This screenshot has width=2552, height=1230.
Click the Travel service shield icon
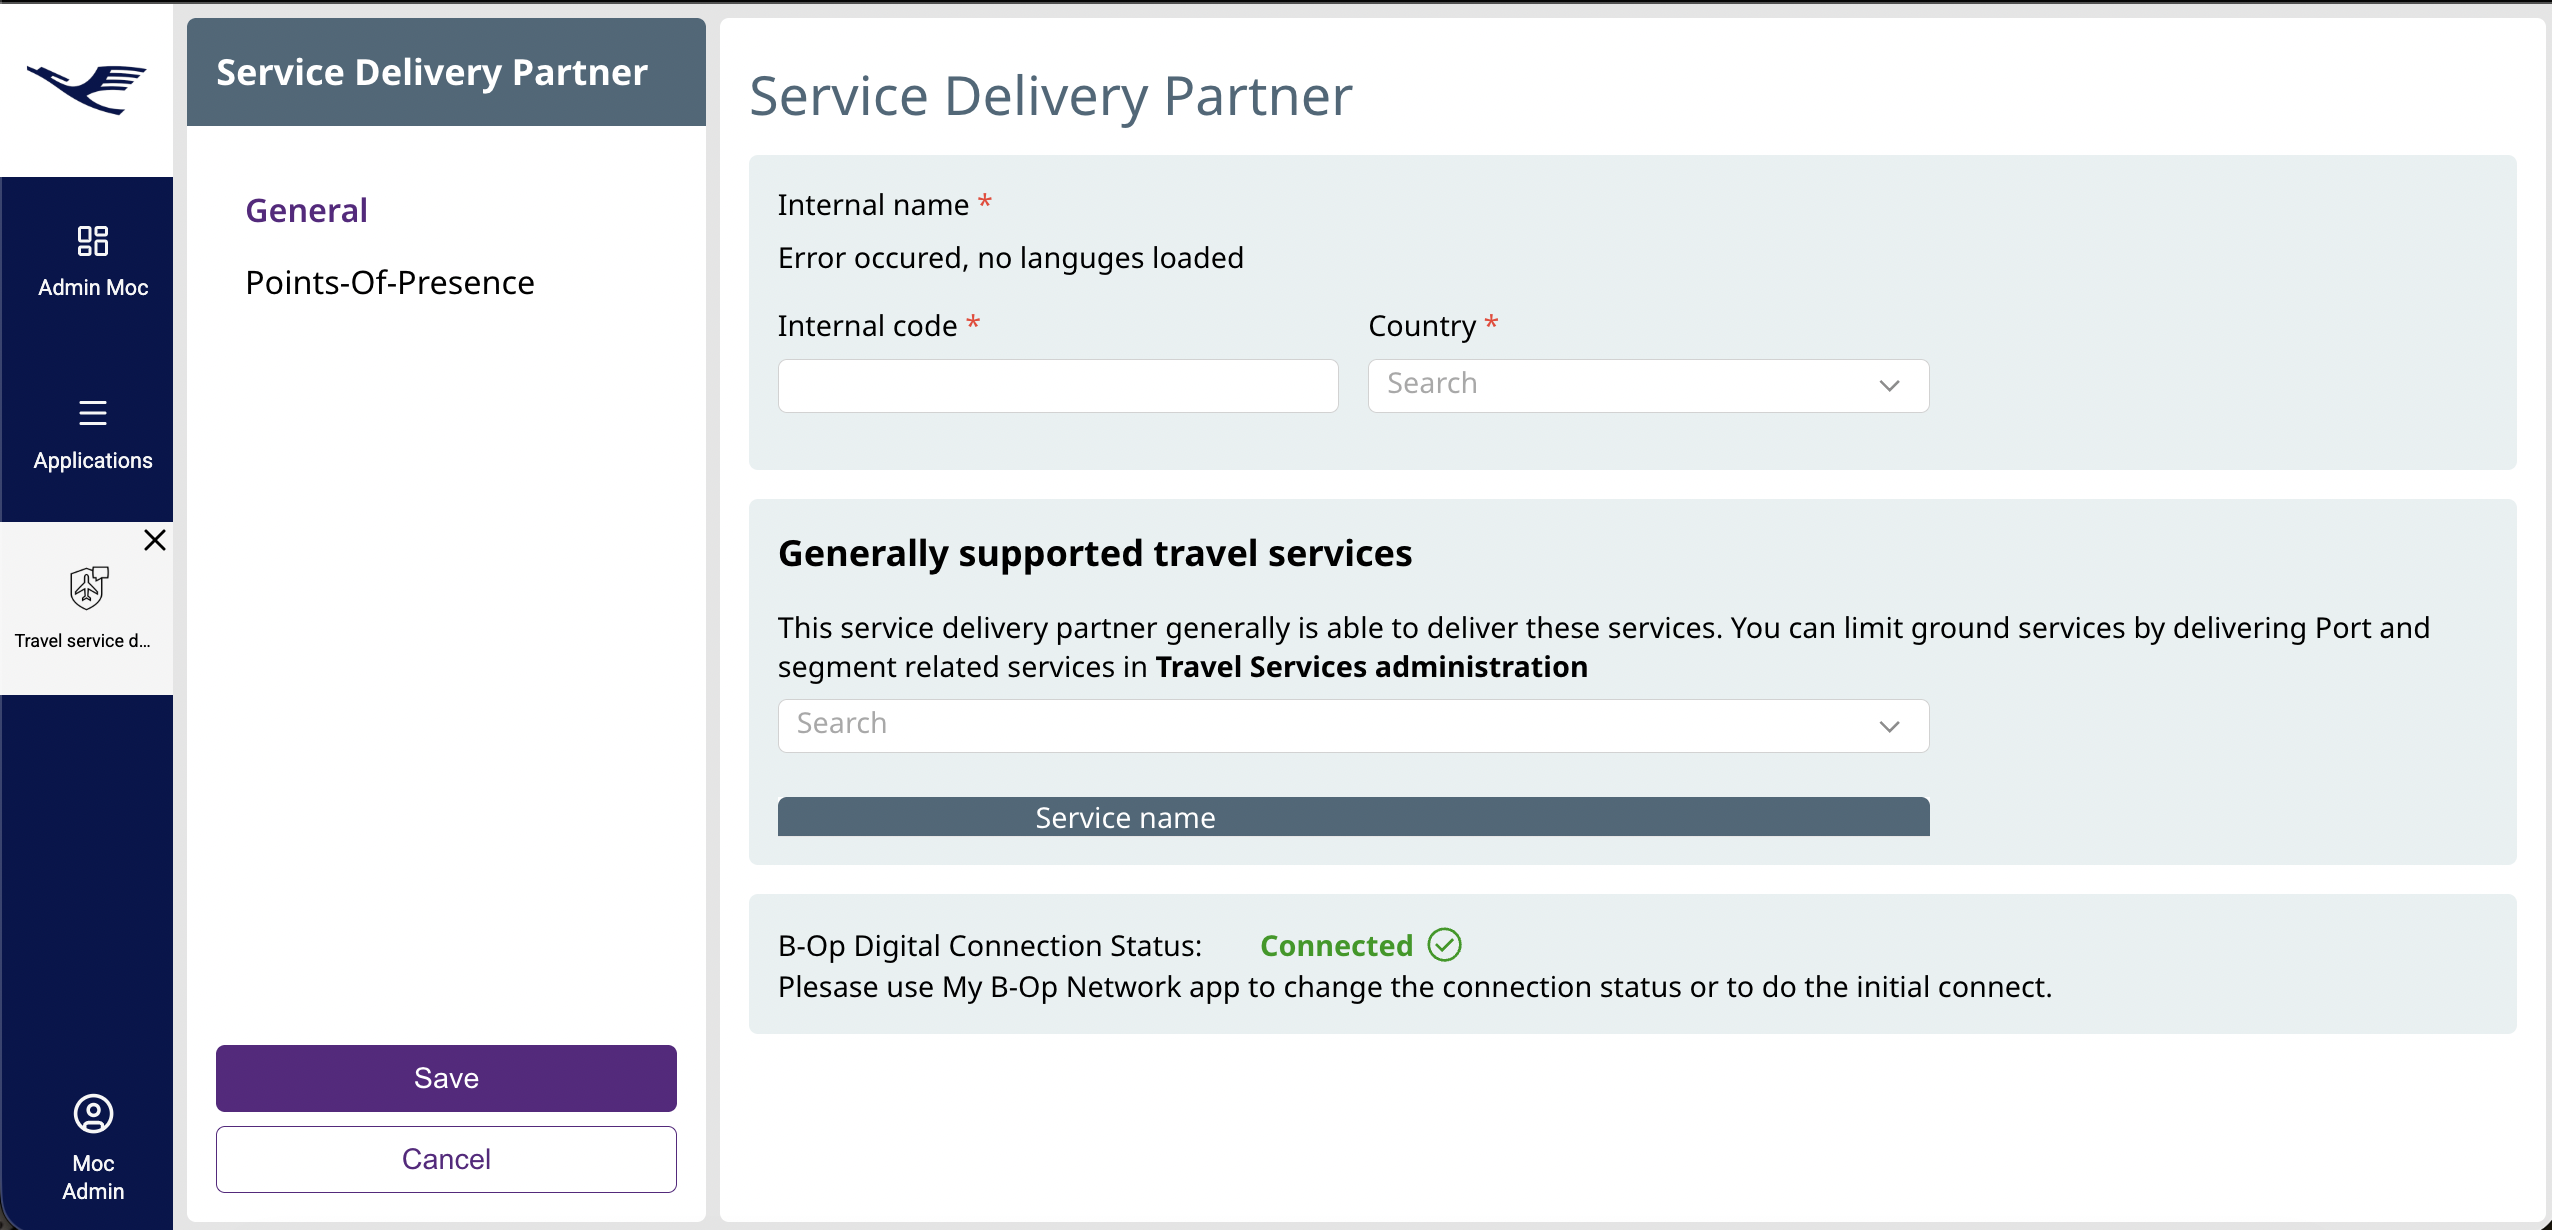tap(88, 588)
